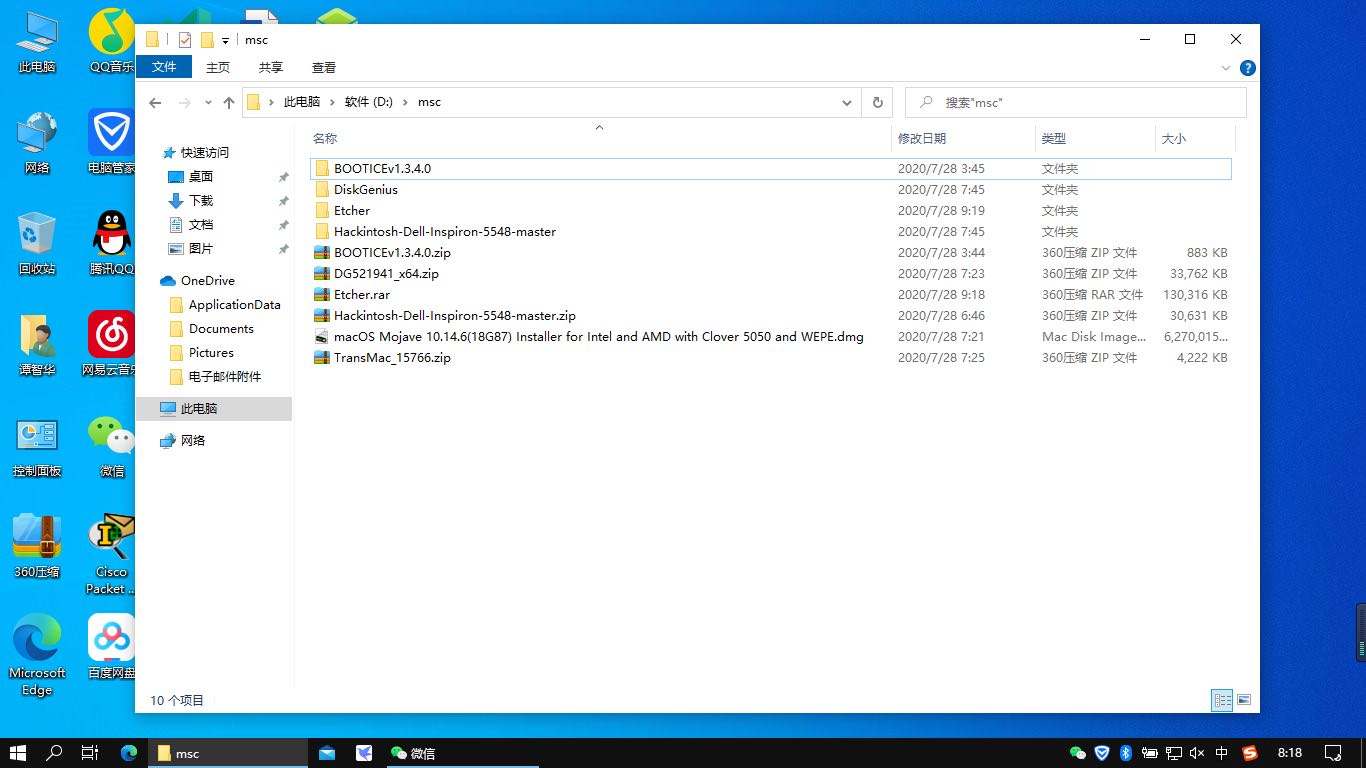This screenshot has width=1366, height=768.
Task: Open the 文件 menu tab
Action: click(164, 67)
